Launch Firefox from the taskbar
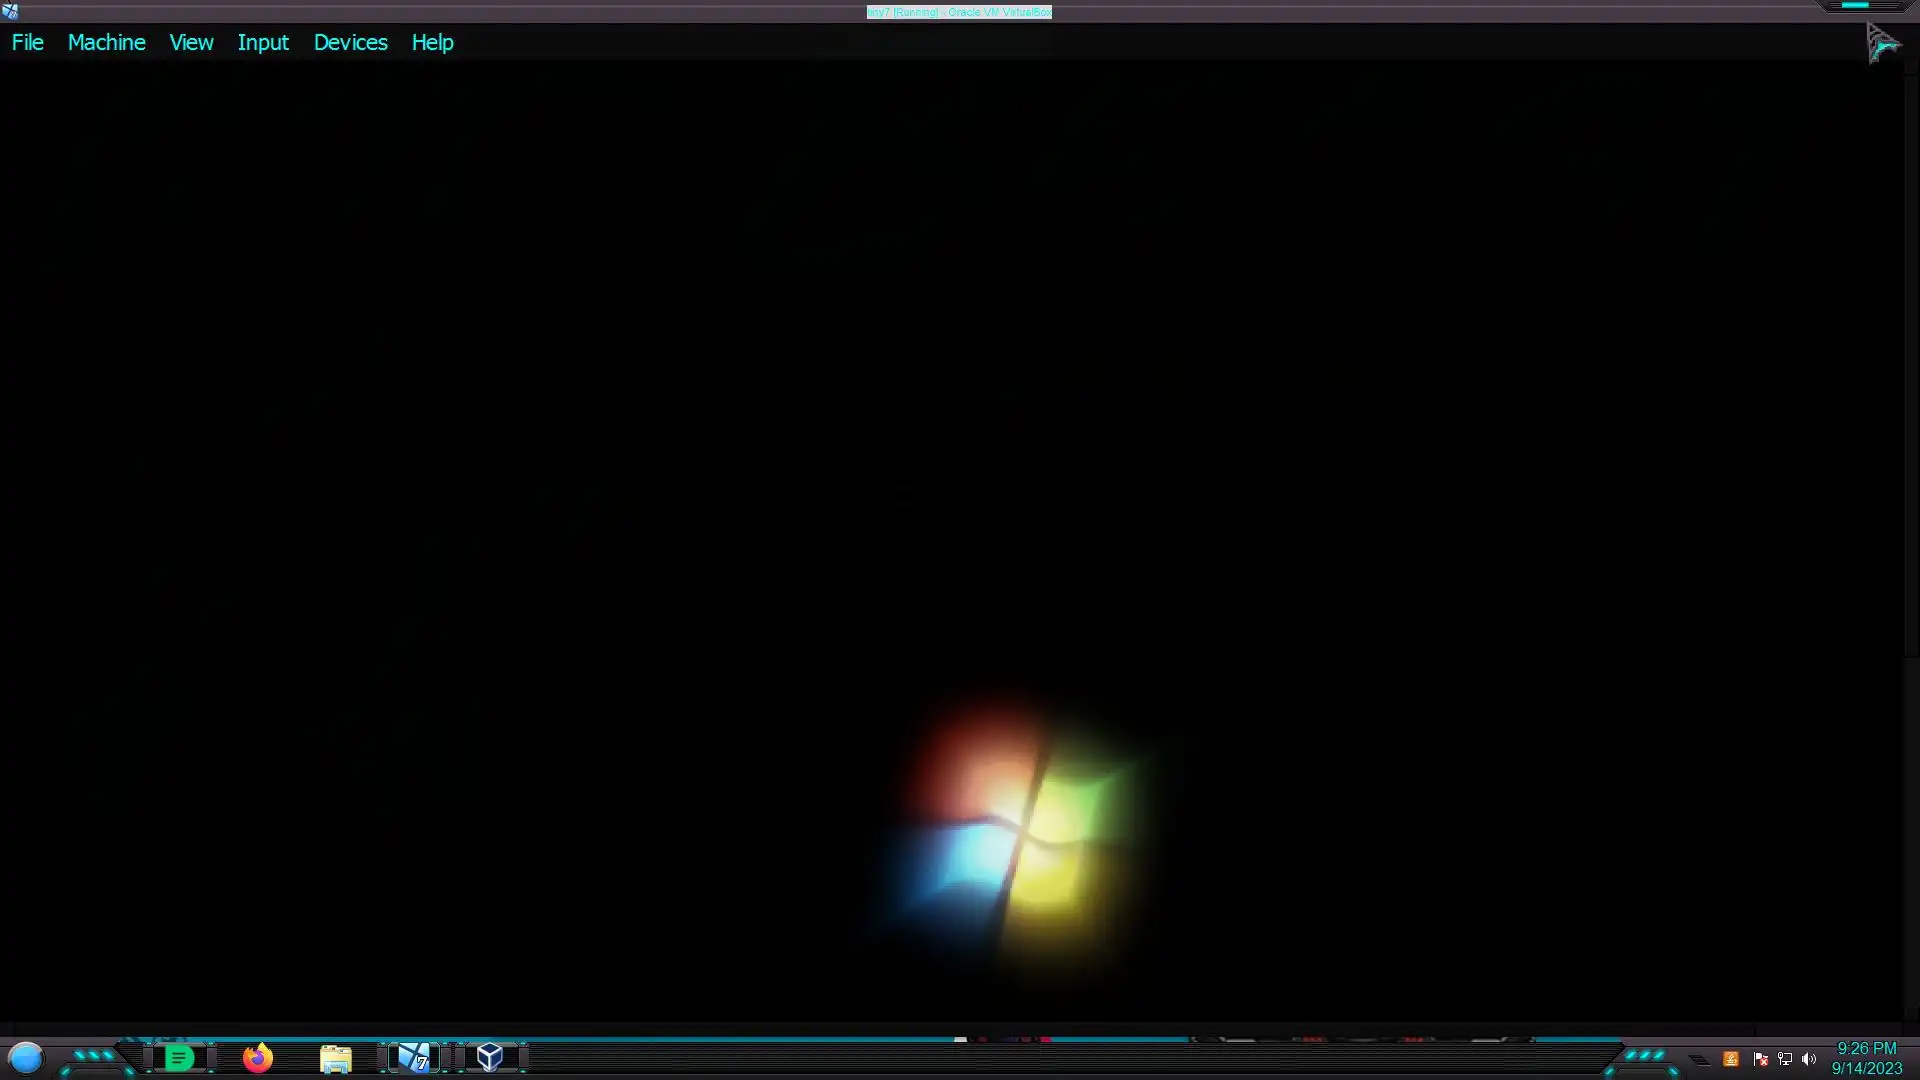The height and width of the screenshot is (1080, 1920). [x=258, y=1058]
